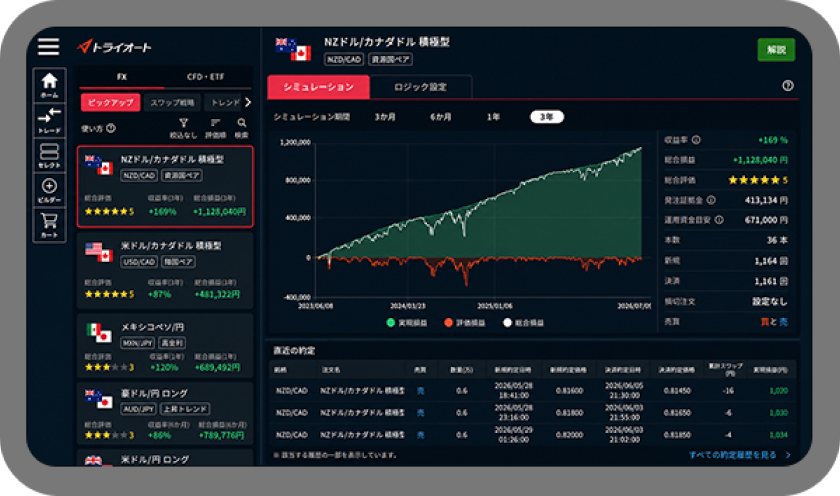Image resolution: width=840 pixels, height=496 pixels.
Task: Click the magnifier search icon
Action: [x=242, y=123]
